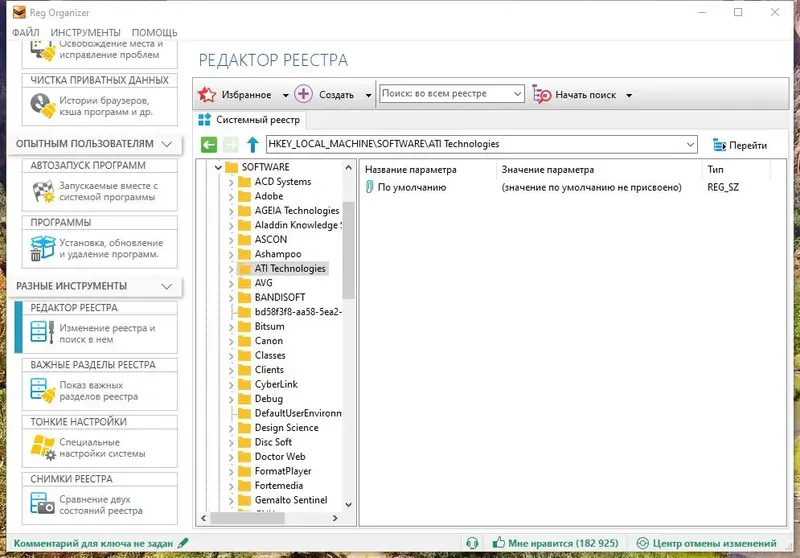Click the По умолчанию parameter icon
Image resolution: width=800 pixels, height=558 pixels.
tap(369, 187)
